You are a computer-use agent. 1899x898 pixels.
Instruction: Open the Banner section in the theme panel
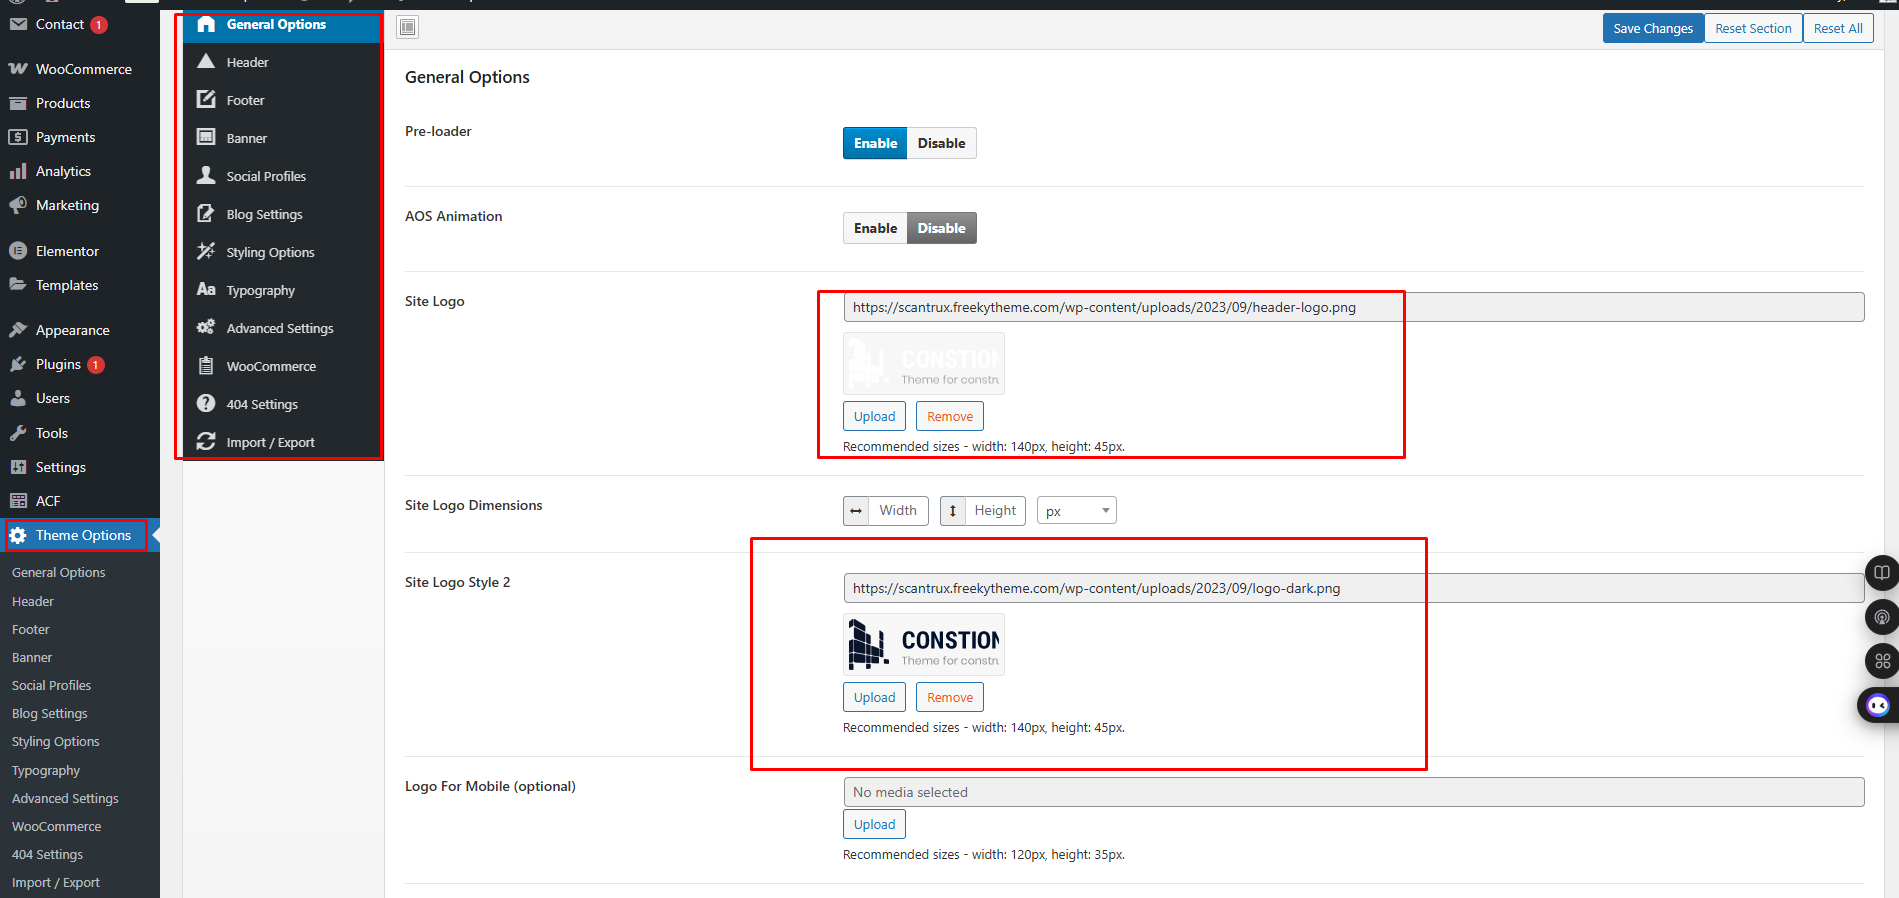[x=246, y=138]
